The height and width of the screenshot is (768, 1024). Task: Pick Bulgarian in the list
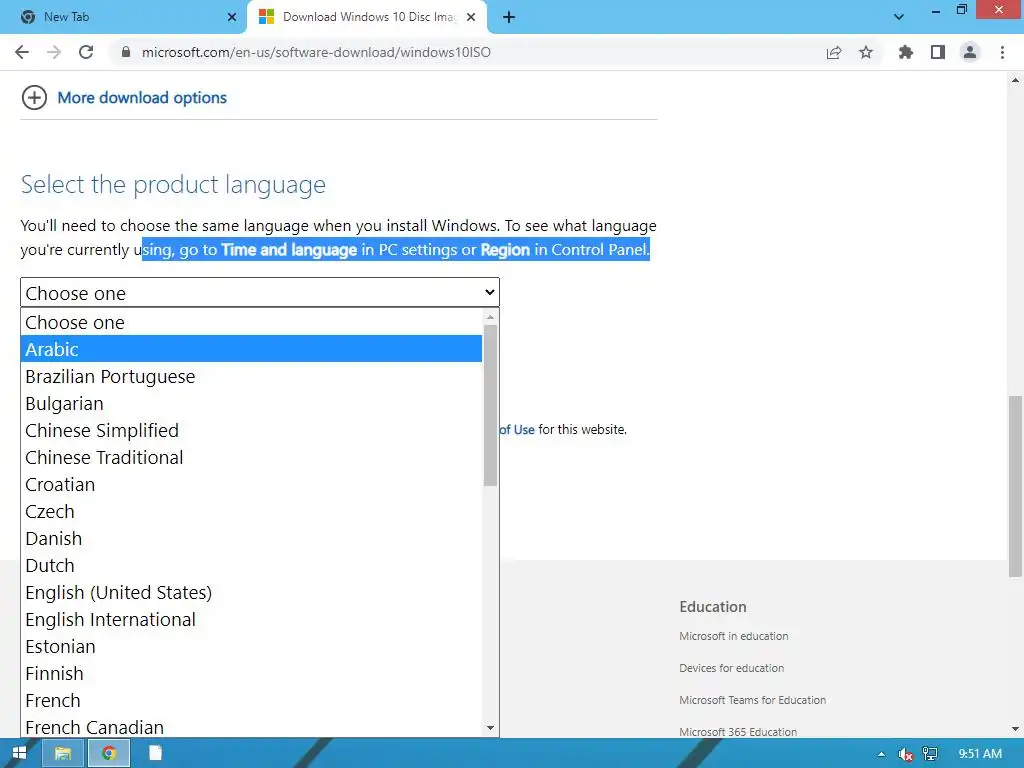coord(251,404)
